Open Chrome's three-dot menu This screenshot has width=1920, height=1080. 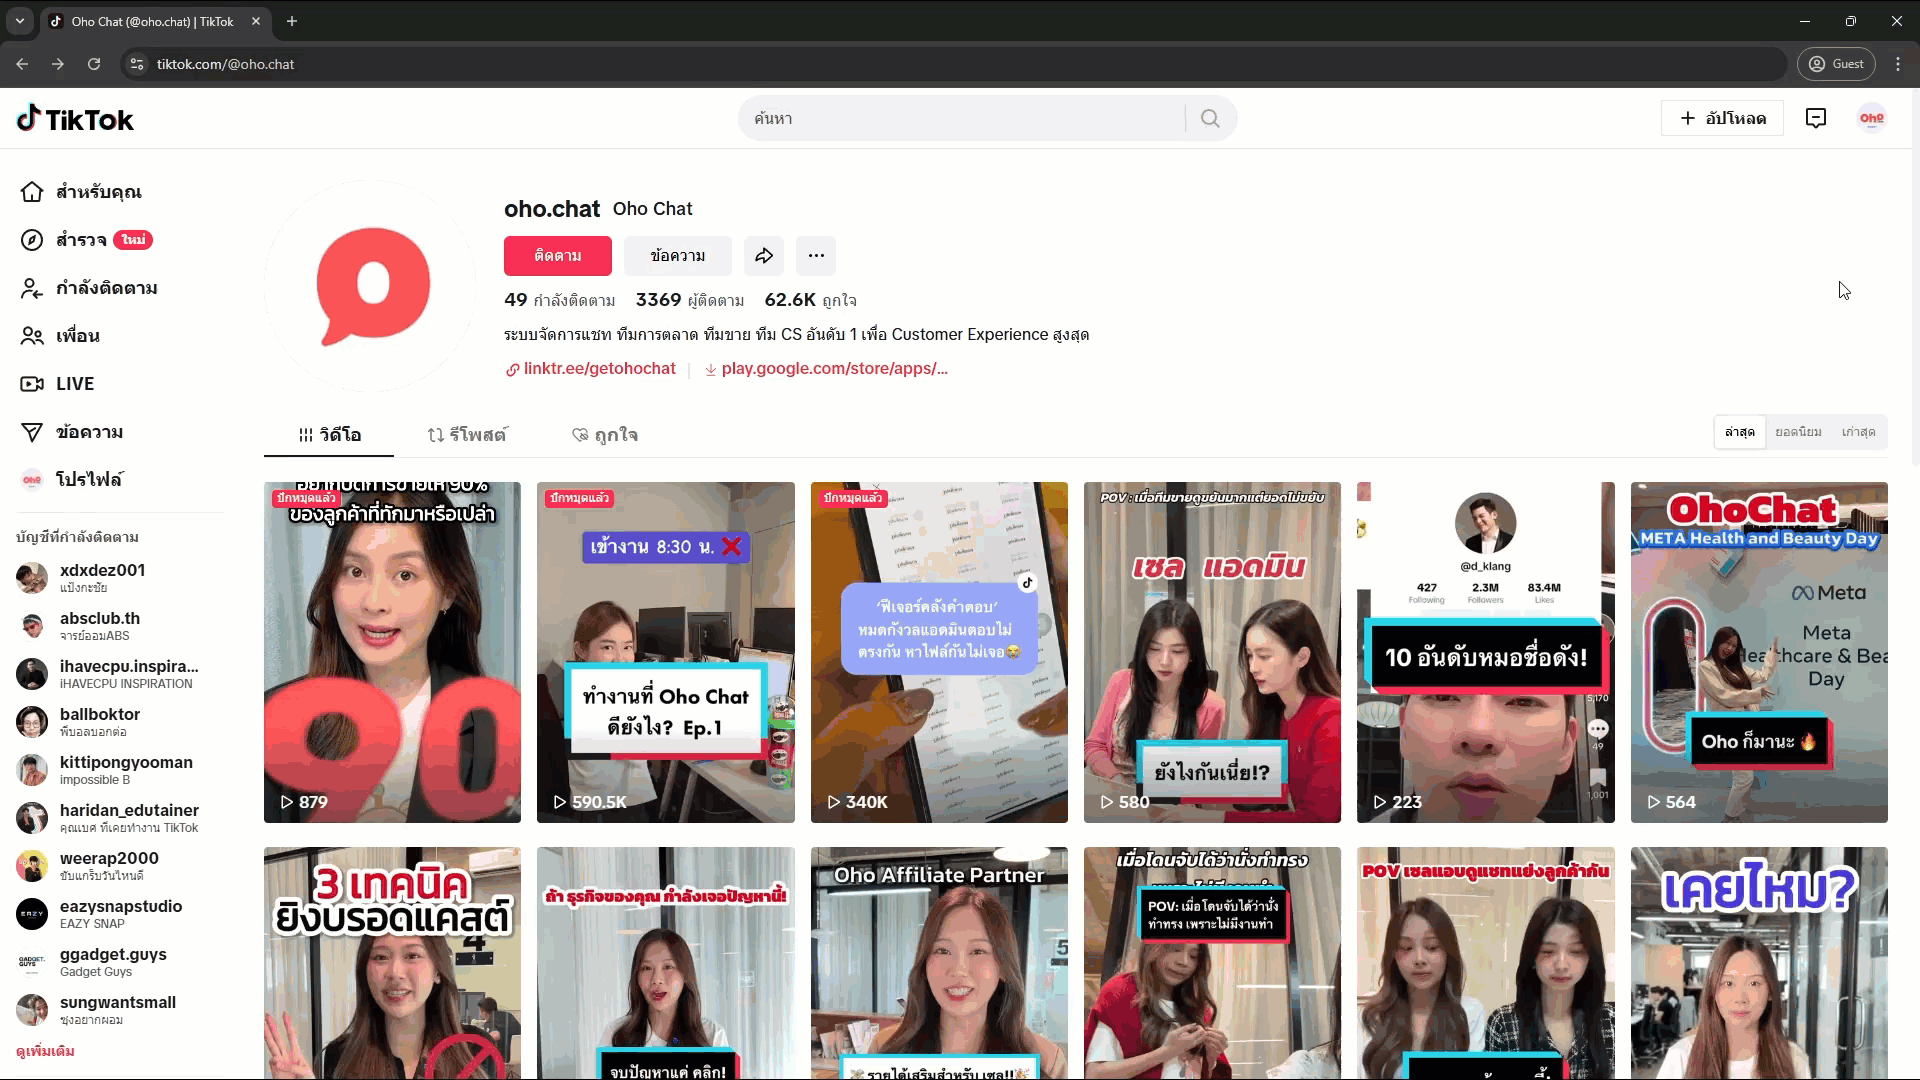1898,64
